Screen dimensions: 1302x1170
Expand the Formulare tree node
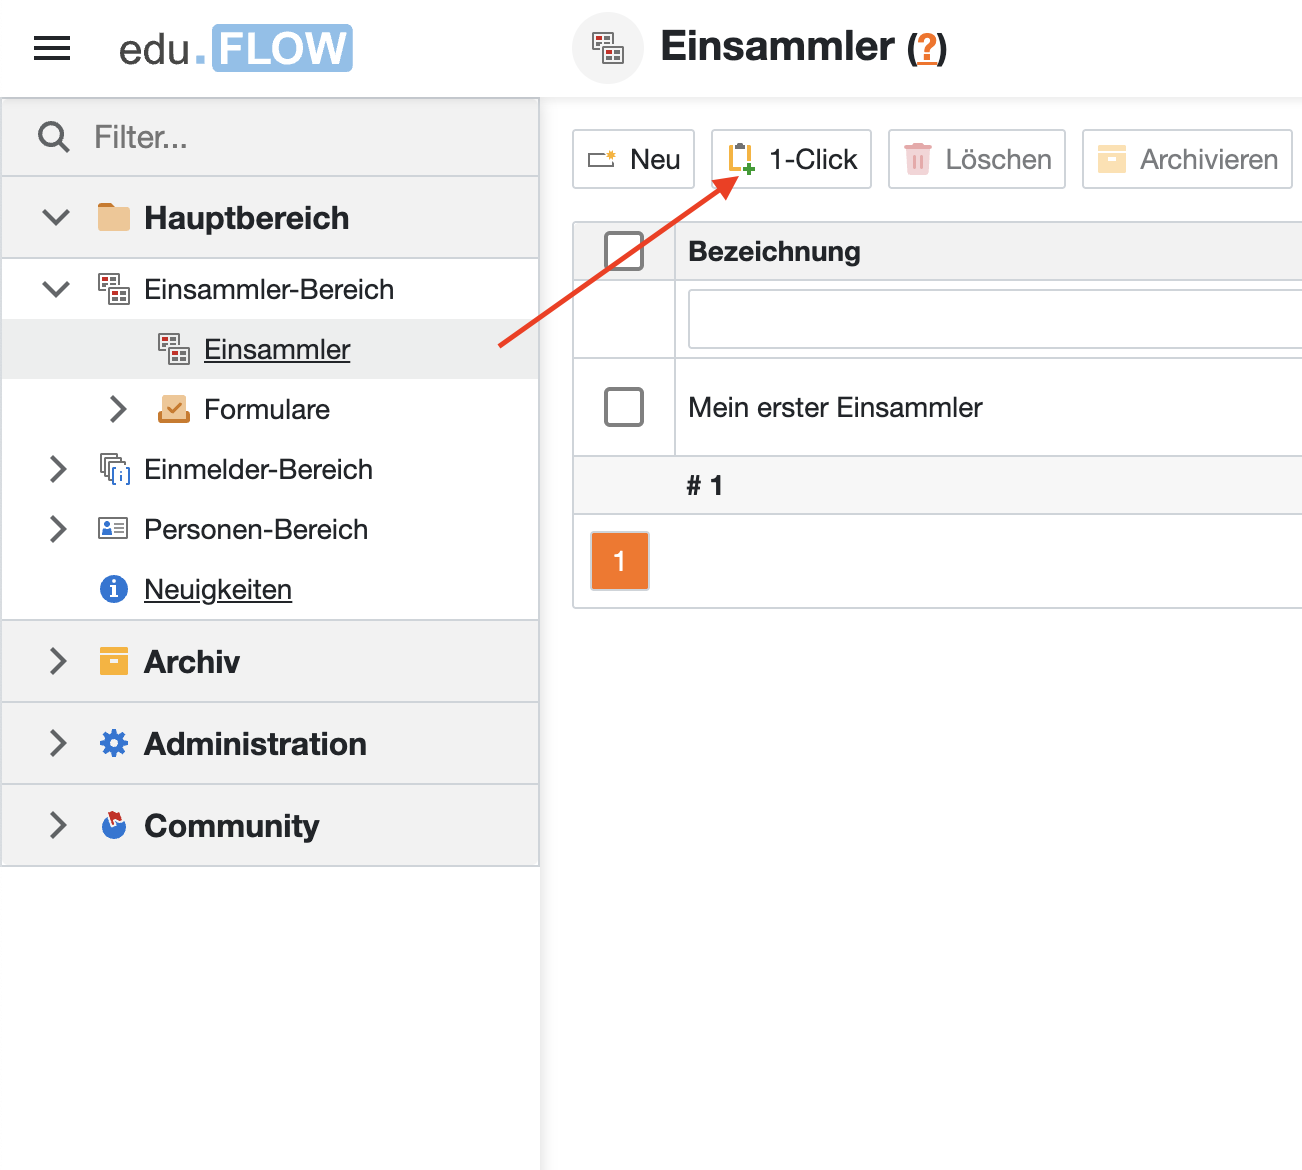pyautogui.click(x=118, y=409)
